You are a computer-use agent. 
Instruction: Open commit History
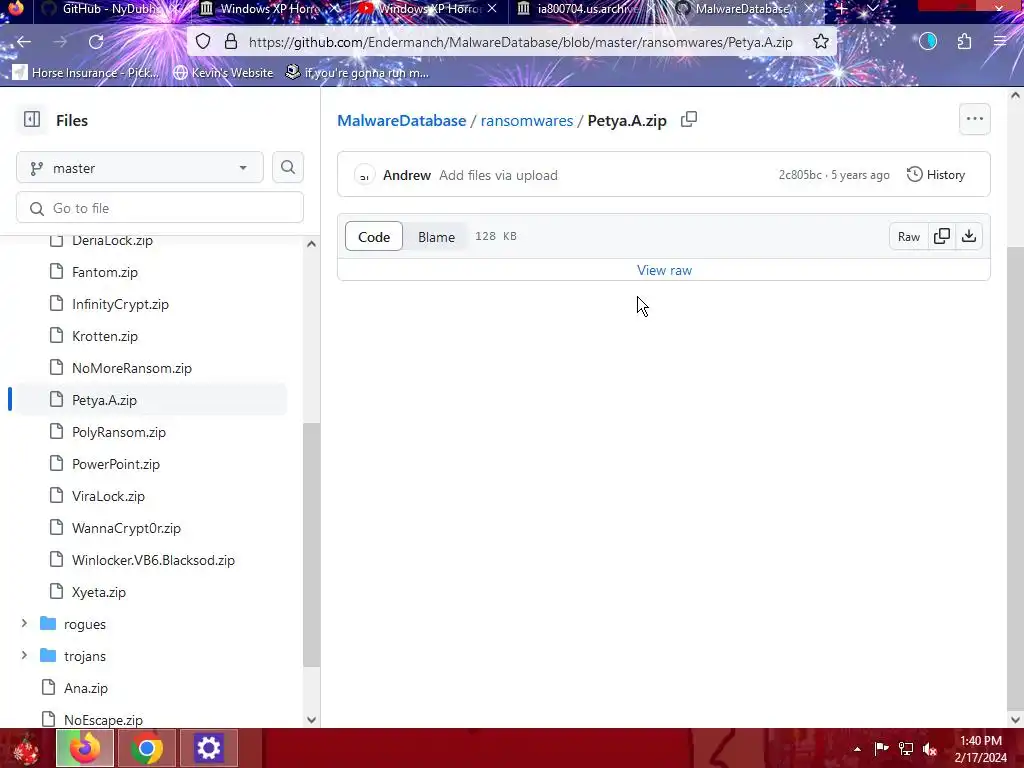point(936,174)
